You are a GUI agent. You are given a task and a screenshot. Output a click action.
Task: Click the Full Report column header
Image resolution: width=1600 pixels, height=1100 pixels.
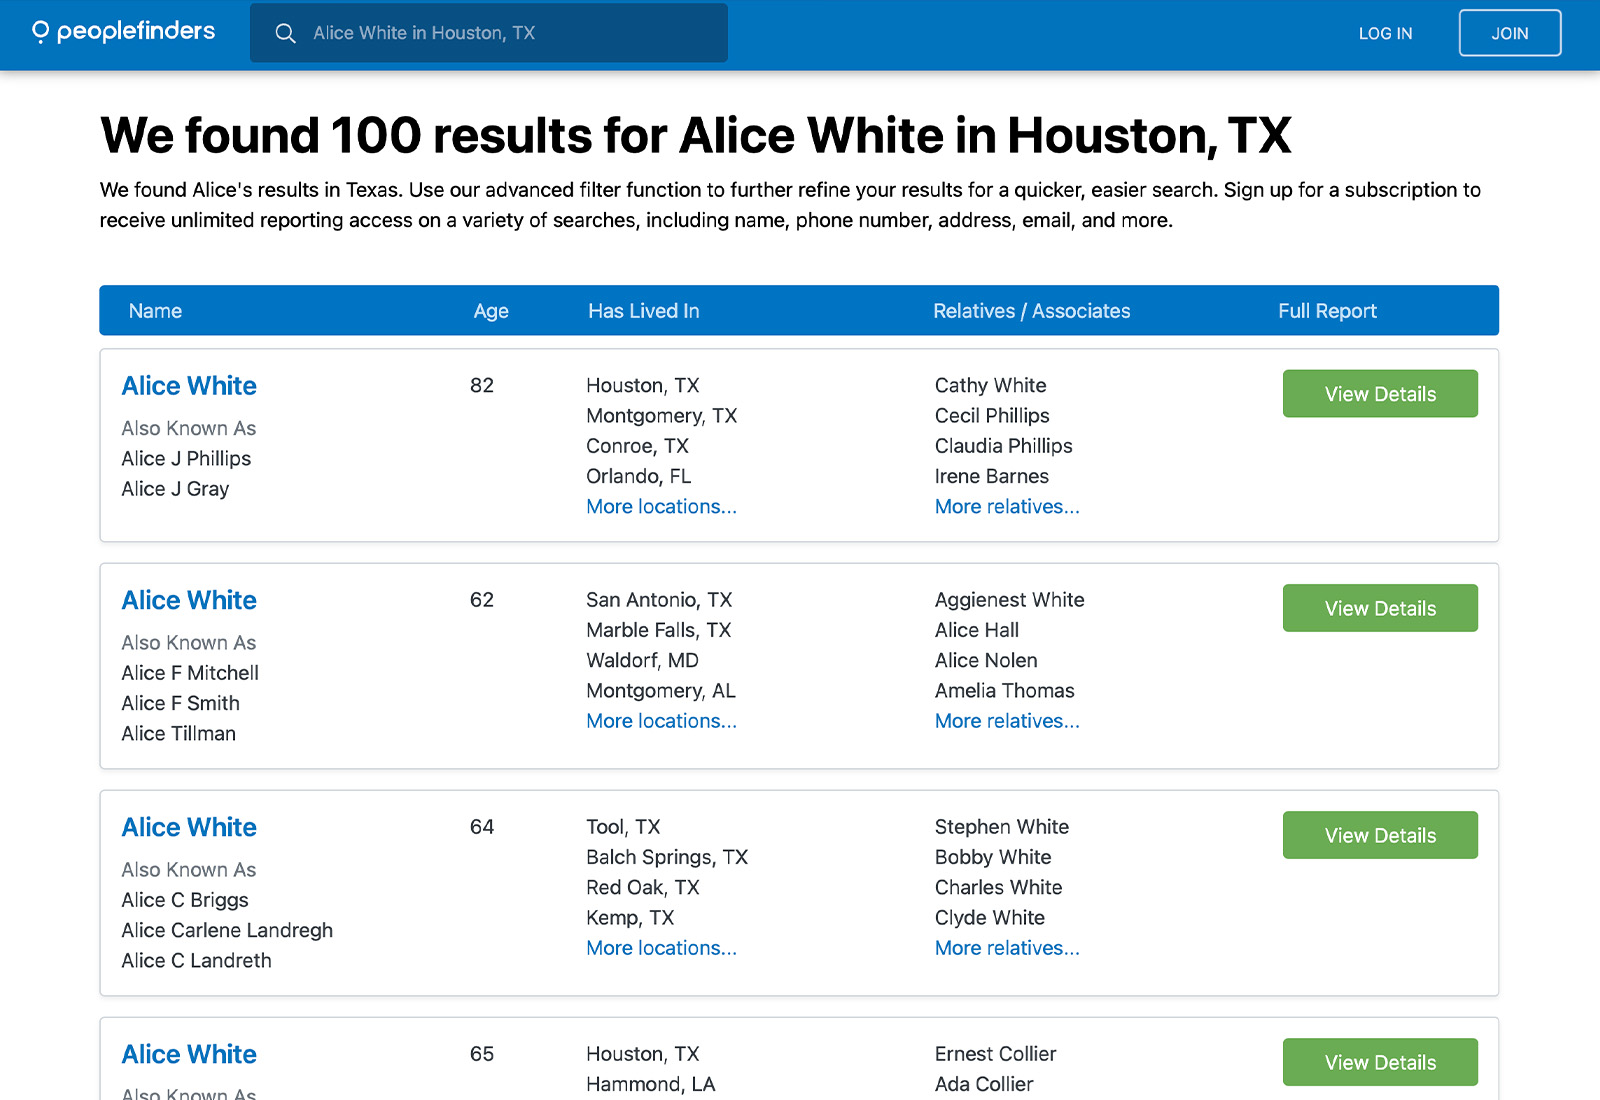click(1327, 311)
